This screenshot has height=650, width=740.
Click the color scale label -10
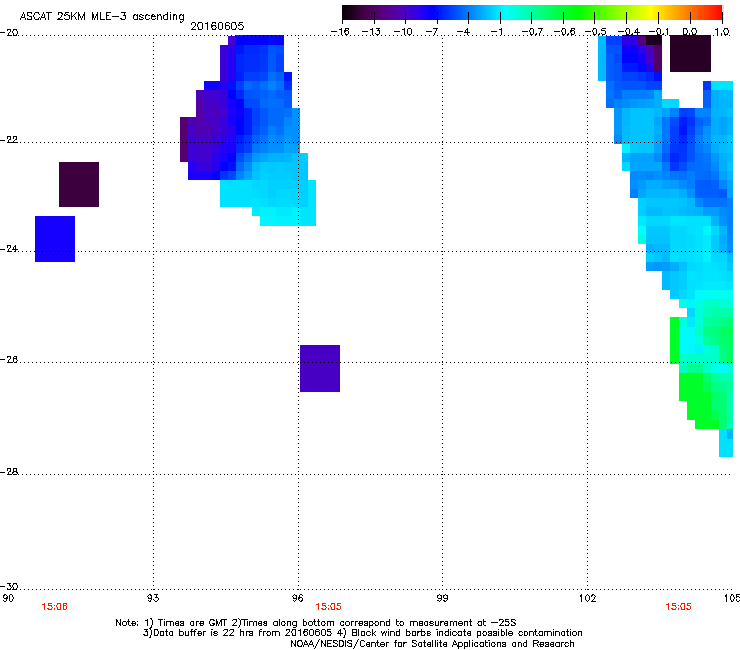click(403, 32)
